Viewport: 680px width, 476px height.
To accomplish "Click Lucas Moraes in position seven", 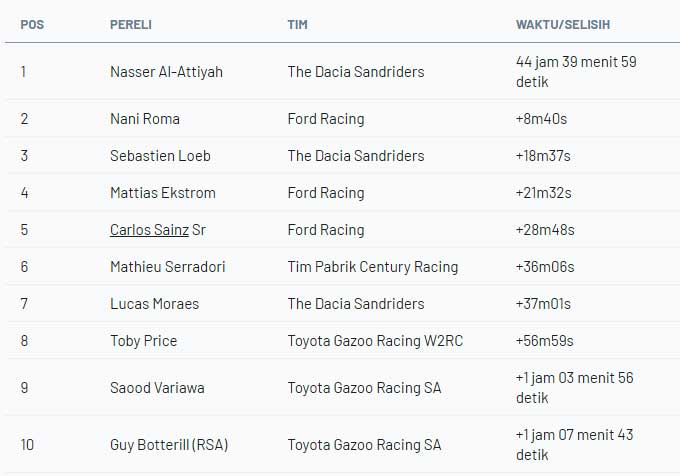I will [154, 304].
